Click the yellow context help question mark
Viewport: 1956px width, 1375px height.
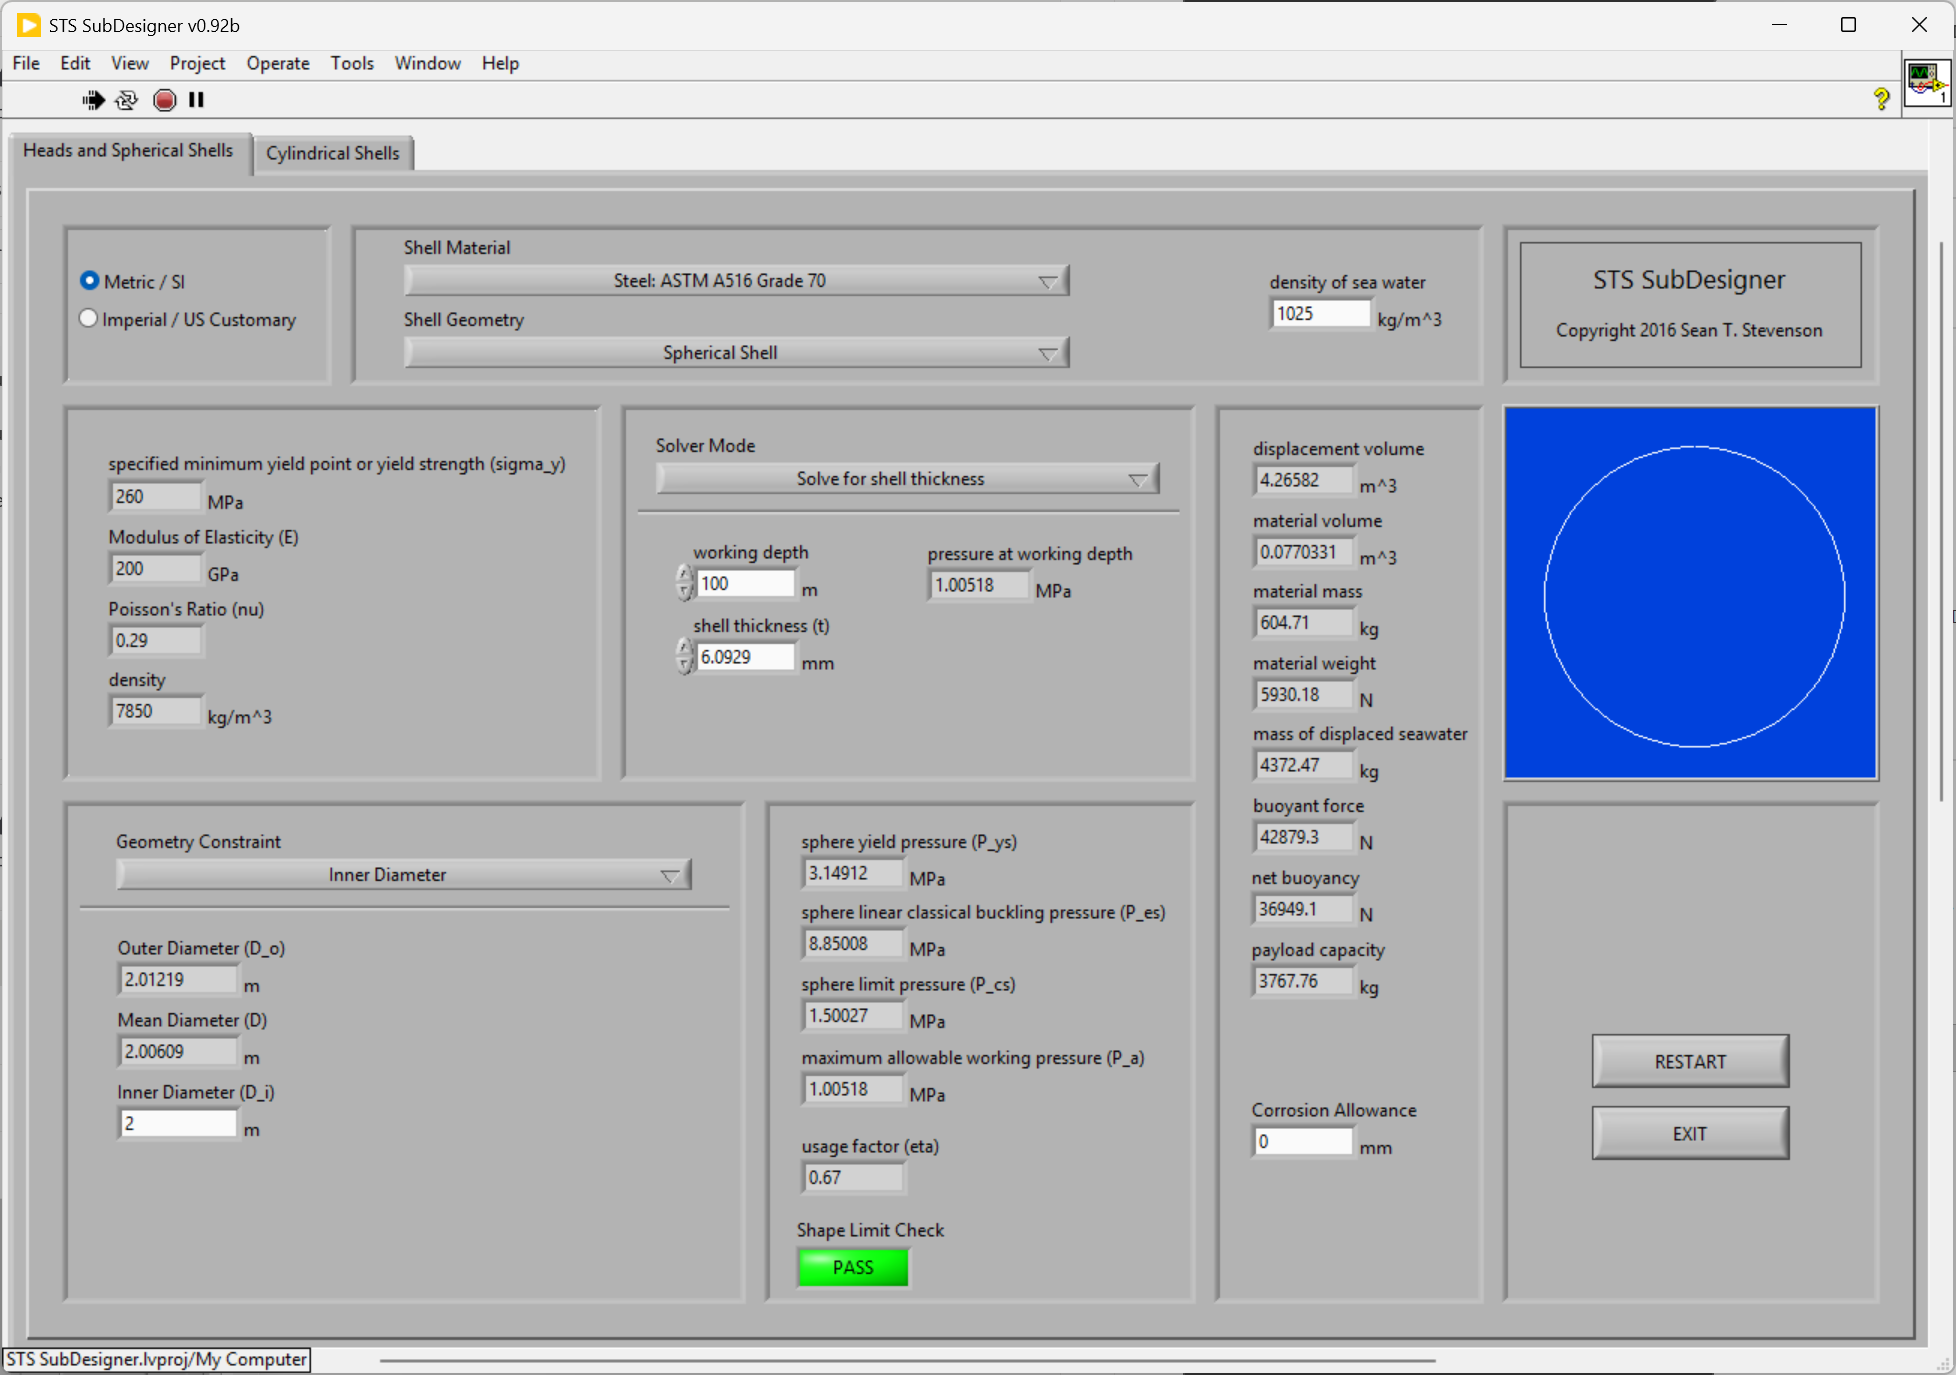click(1881, 99)
